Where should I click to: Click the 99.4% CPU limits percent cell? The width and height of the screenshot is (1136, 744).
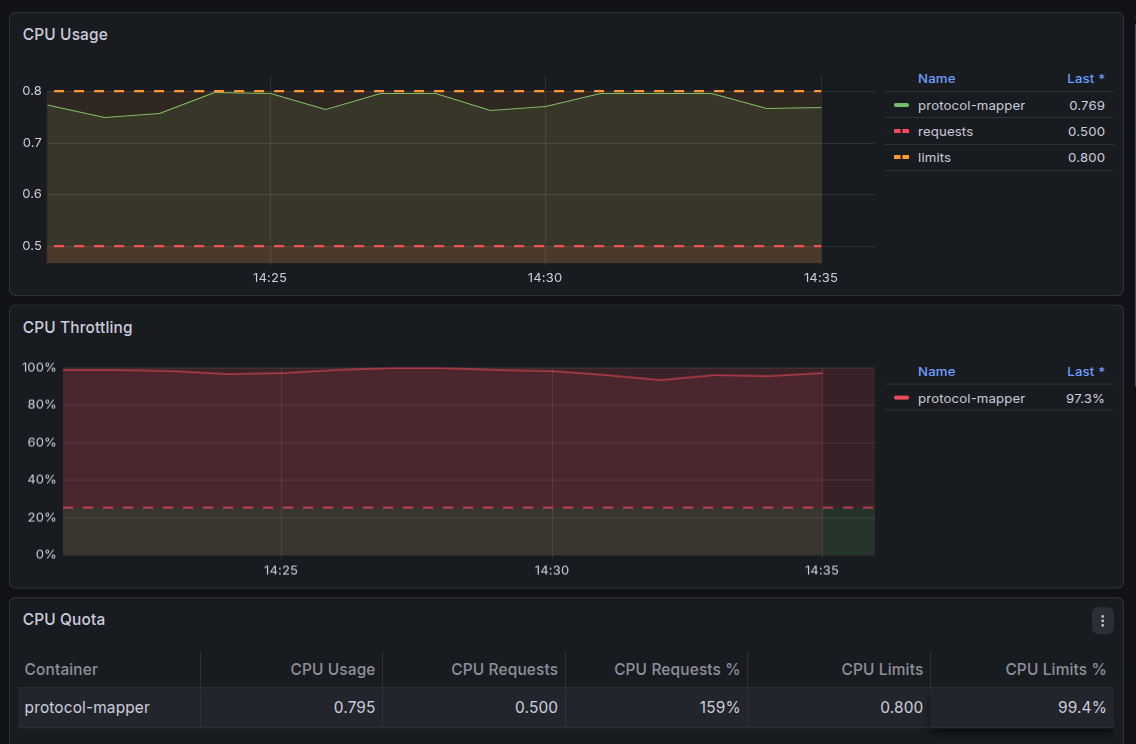coord(1022,708)
